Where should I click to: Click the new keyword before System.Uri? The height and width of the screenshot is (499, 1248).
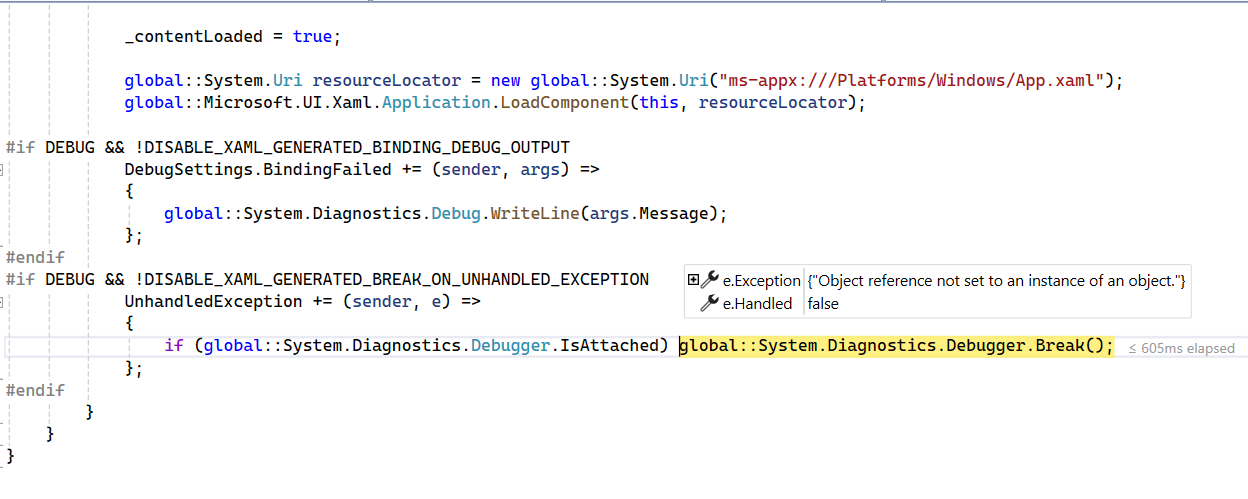506,80
